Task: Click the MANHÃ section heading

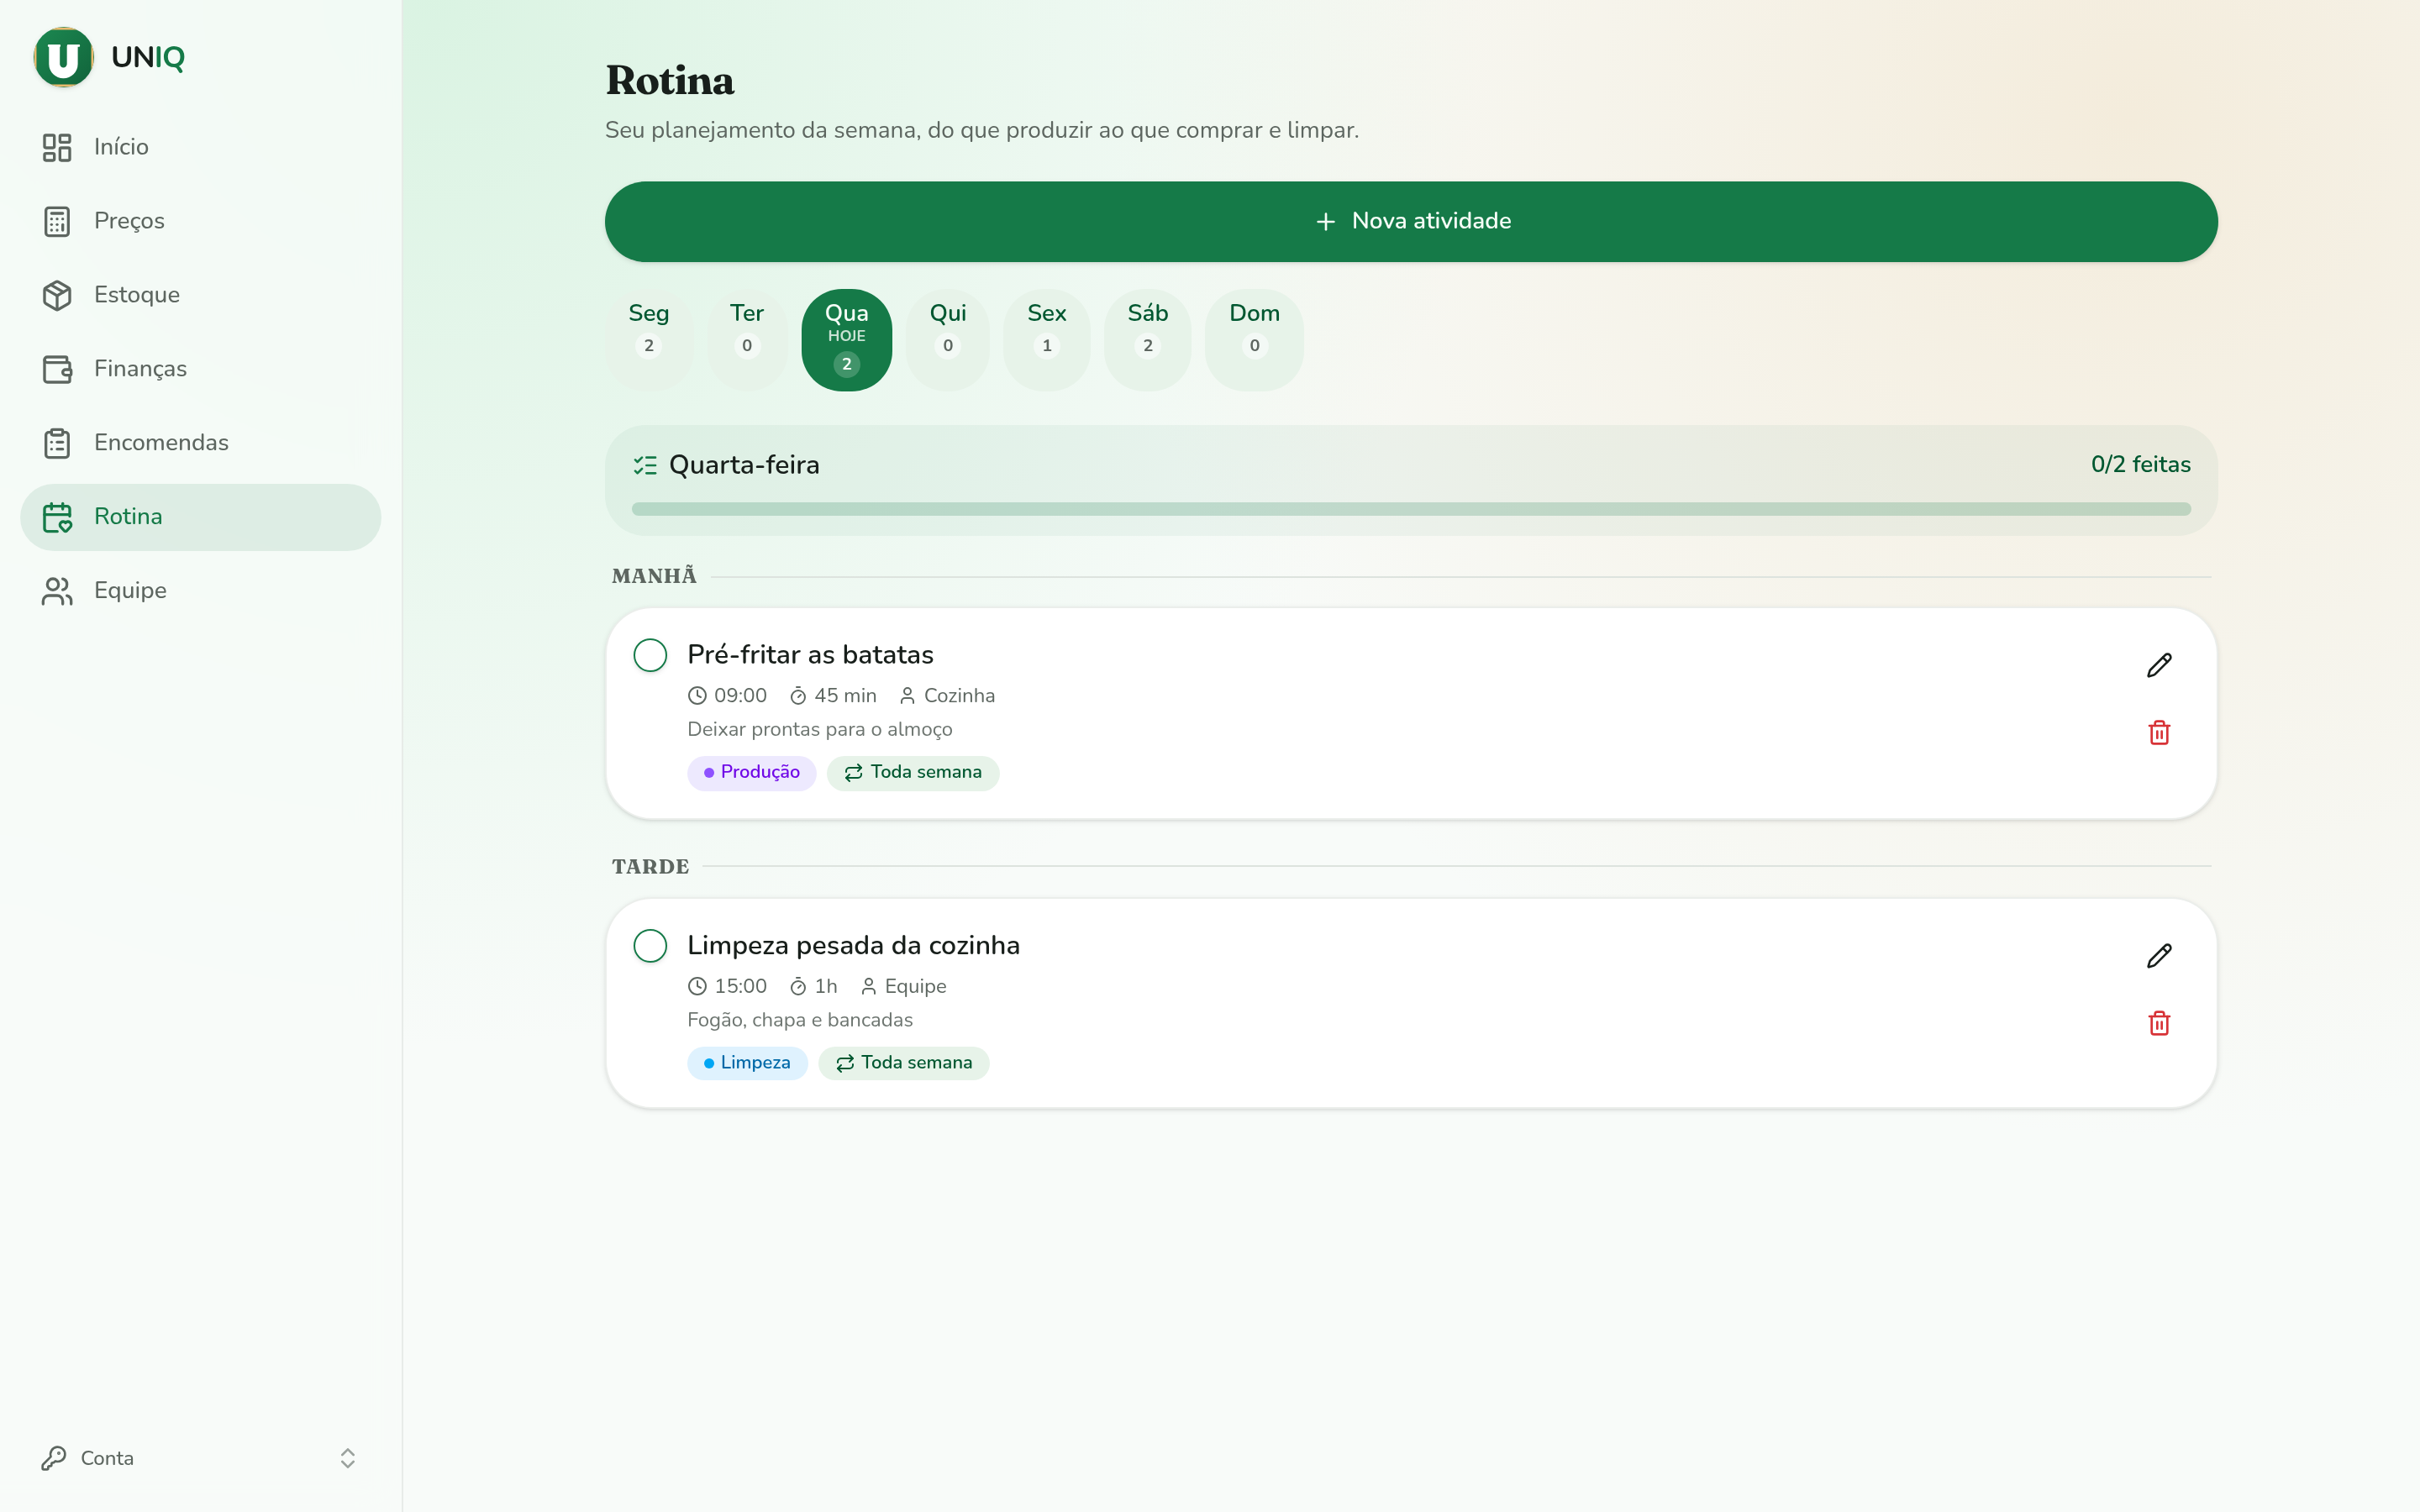Action: pyautogui.click(x=654, y=576)
